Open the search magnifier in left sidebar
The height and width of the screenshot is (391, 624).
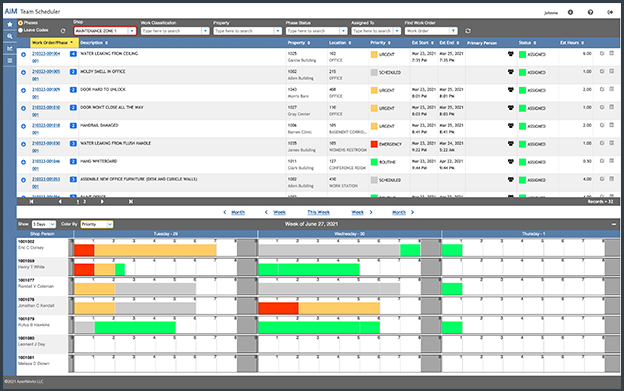tap(10, 37)
